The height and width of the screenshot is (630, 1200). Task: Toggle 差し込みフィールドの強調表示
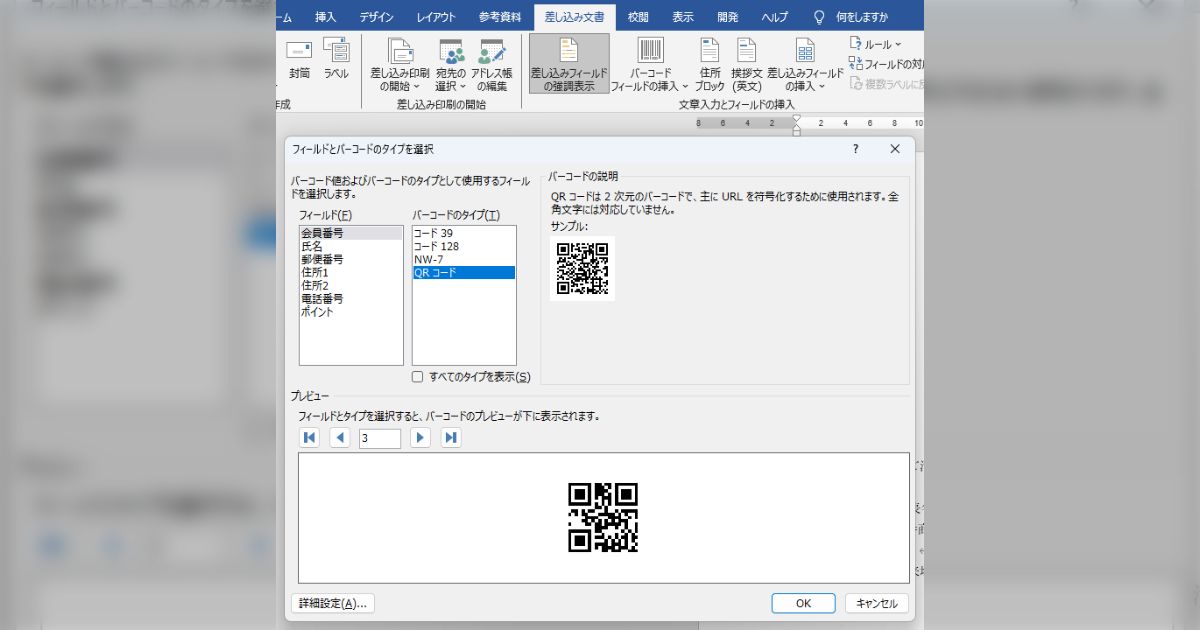coord(569,66)
